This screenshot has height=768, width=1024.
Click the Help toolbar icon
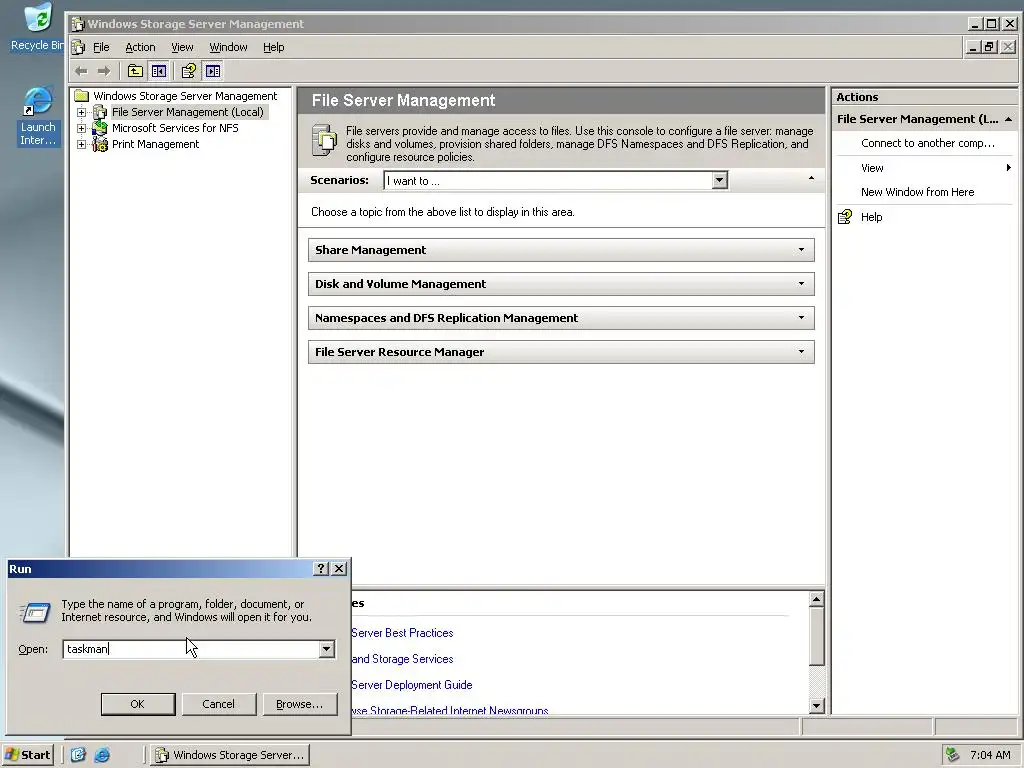pos(189,71)
